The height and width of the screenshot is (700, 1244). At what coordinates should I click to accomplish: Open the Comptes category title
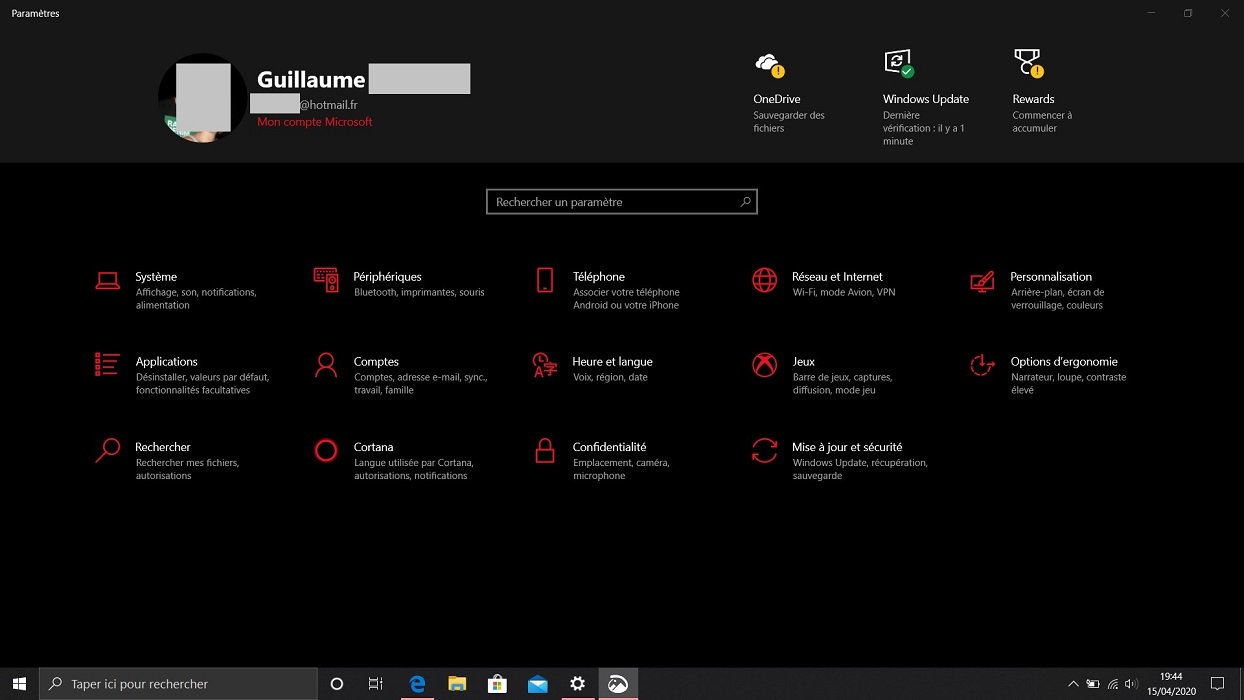click(376, 362)
